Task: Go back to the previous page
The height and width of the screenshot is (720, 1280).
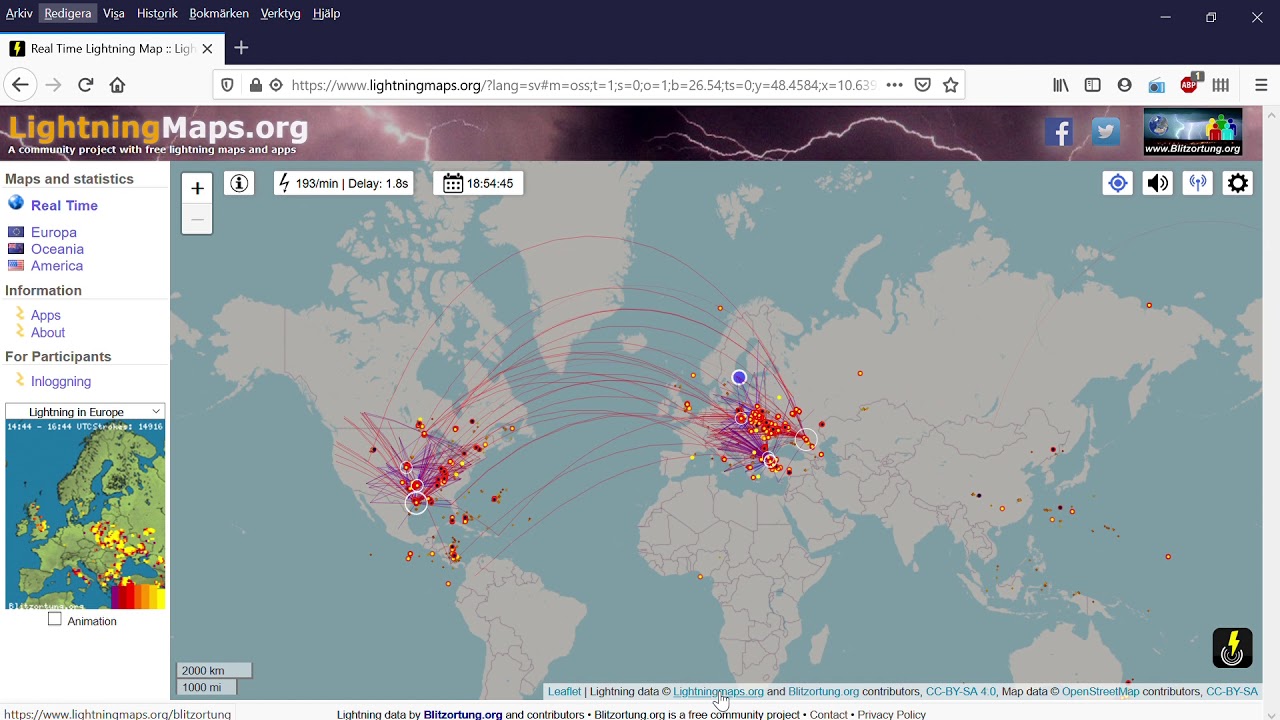Action: click(x=21, y=85)
